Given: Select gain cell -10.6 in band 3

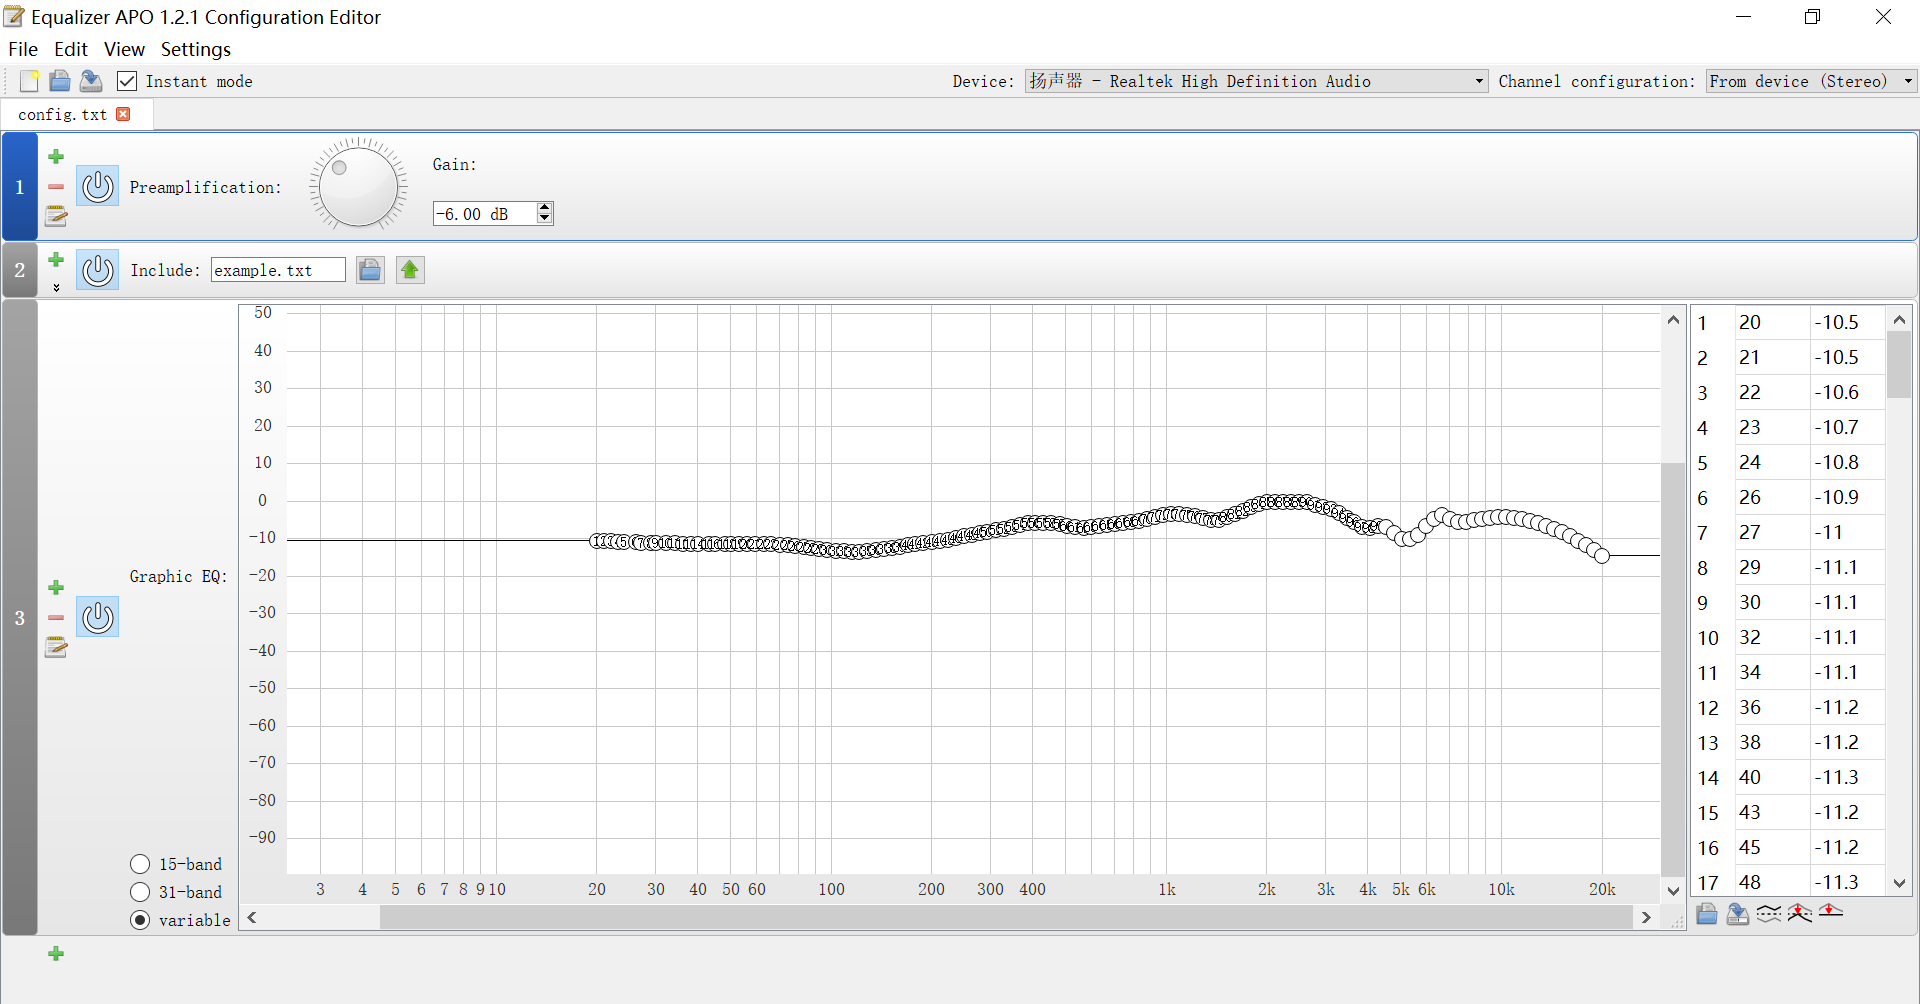Looking at the screenshot, I should point(1847,393).
